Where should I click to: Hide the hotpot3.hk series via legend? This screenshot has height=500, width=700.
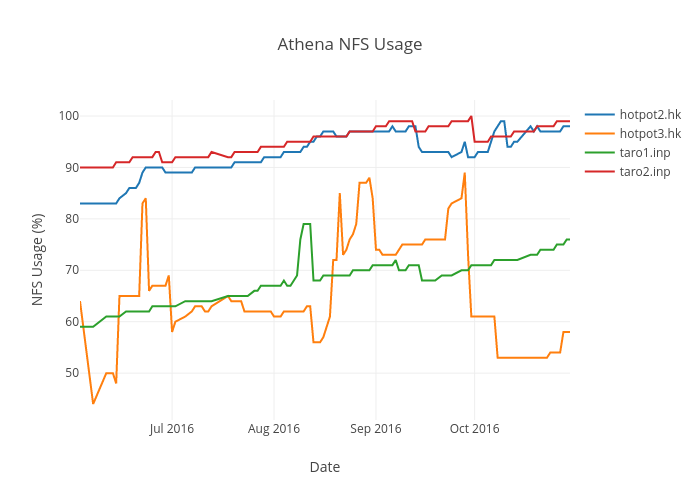[650, 134]
